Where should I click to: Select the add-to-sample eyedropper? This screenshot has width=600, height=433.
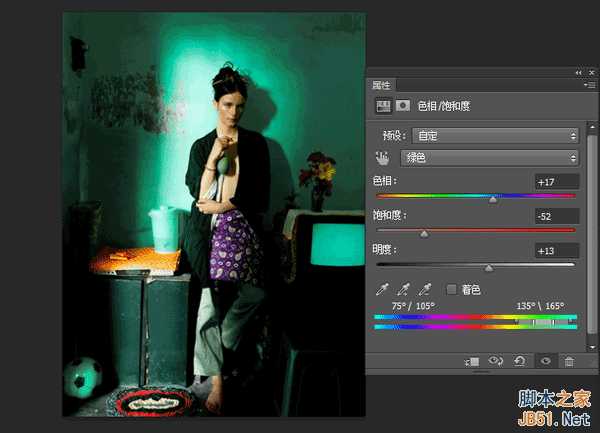pyautogui.click(x=403, y=289)
